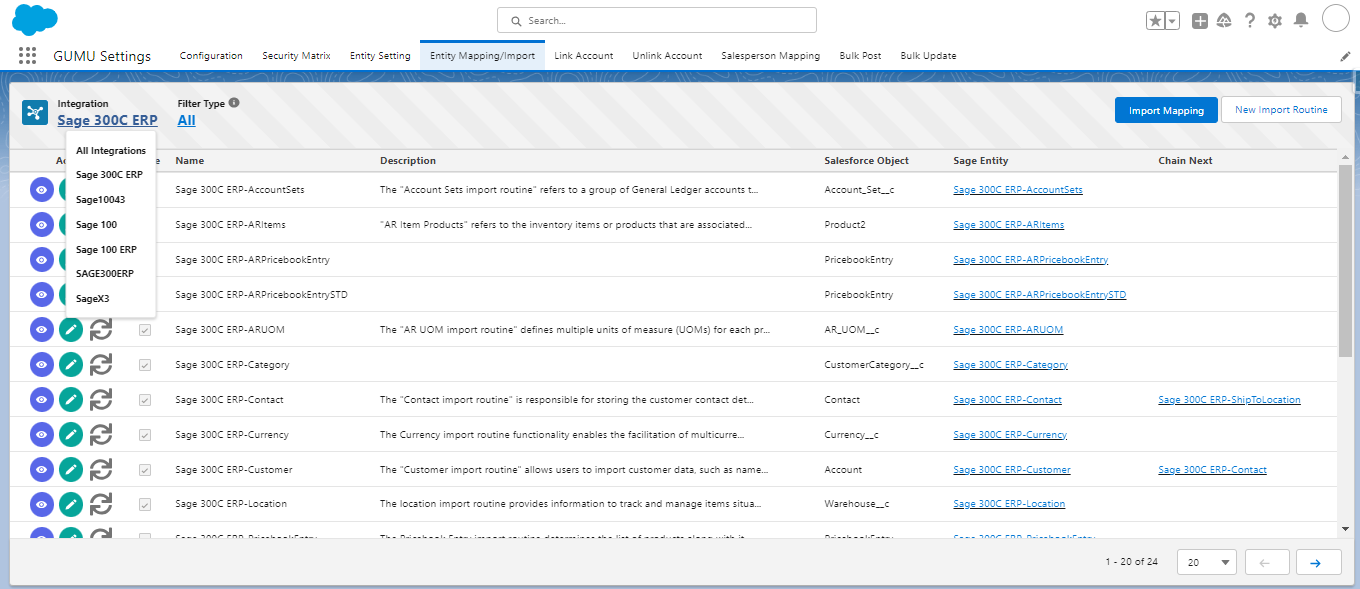Choose Sage 100 from the integration list
The height and width of the screenshot is (589, 1360).
(96, 225)
